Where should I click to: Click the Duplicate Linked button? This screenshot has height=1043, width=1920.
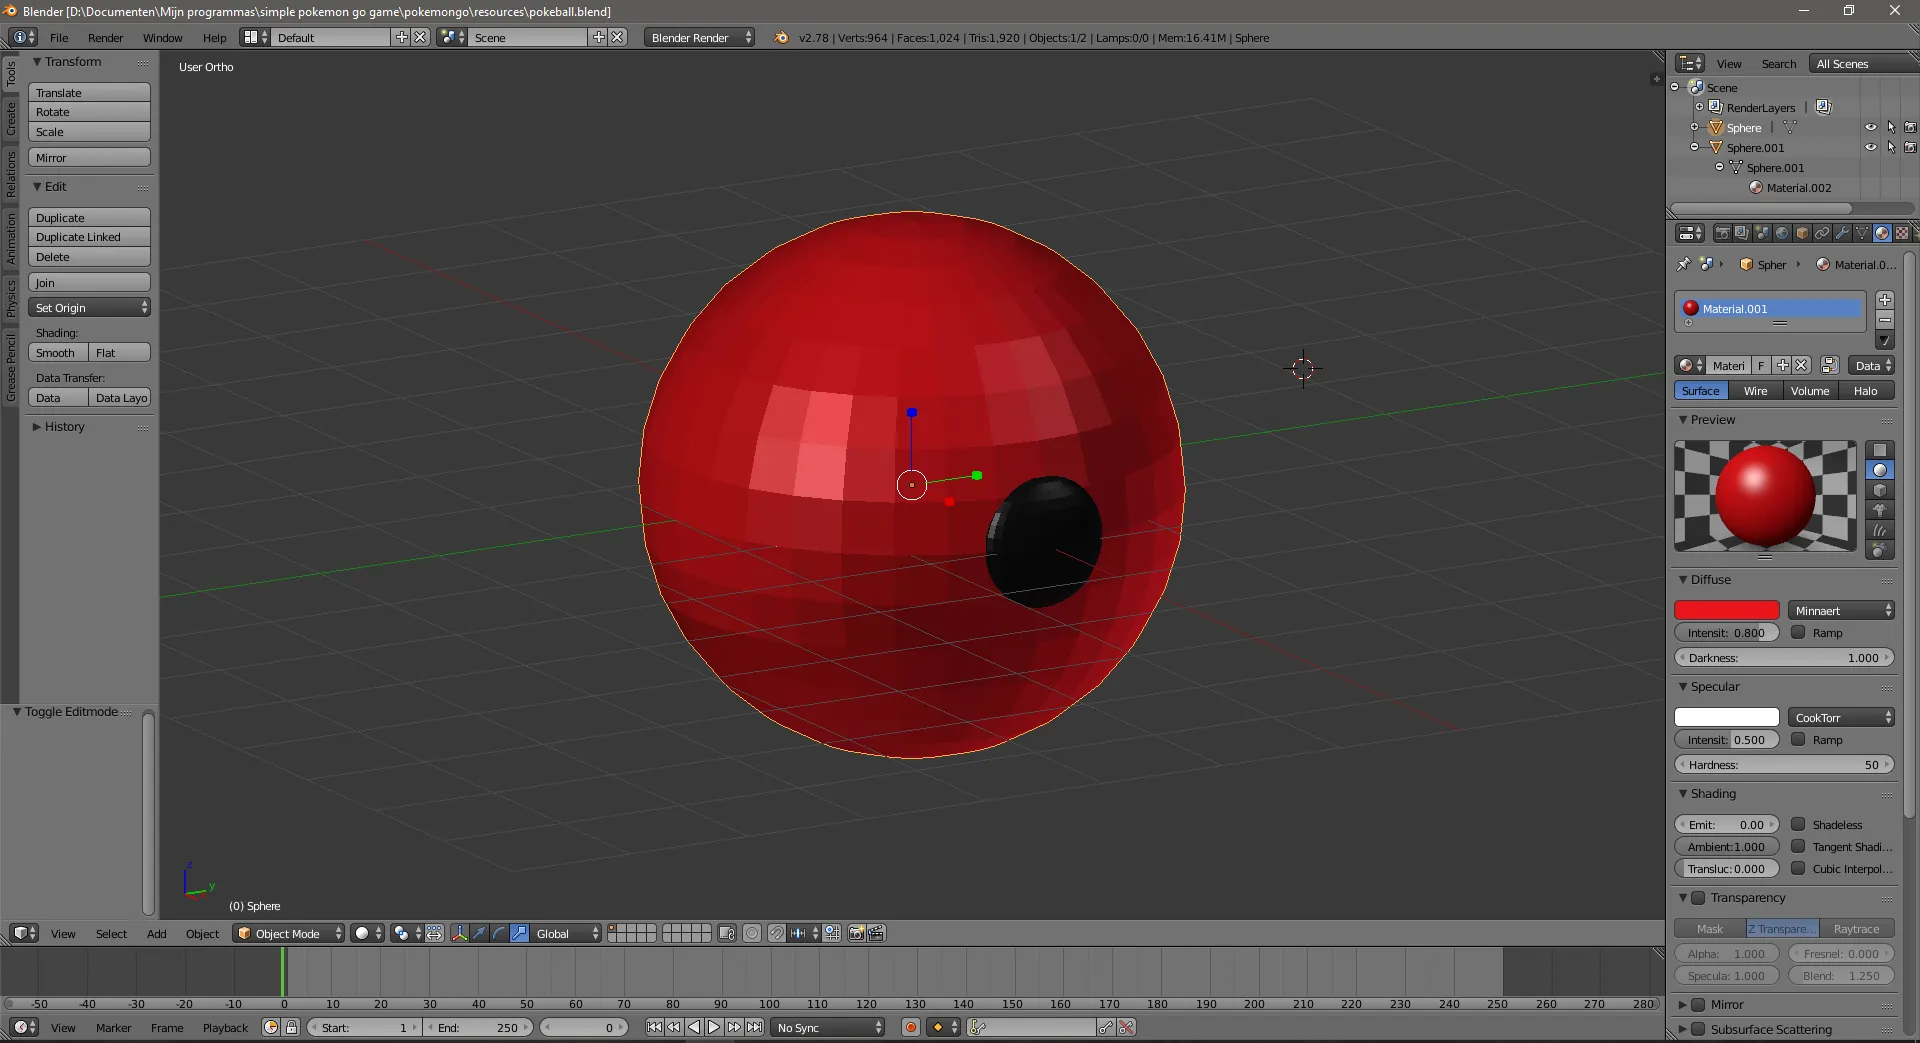point(88,237)
